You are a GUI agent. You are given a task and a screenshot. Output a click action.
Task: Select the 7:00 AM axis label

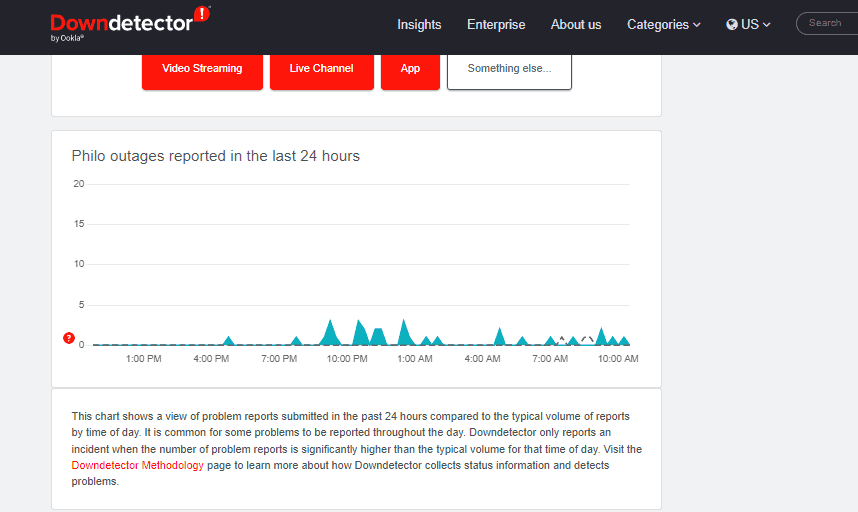[x=550, y=359]
